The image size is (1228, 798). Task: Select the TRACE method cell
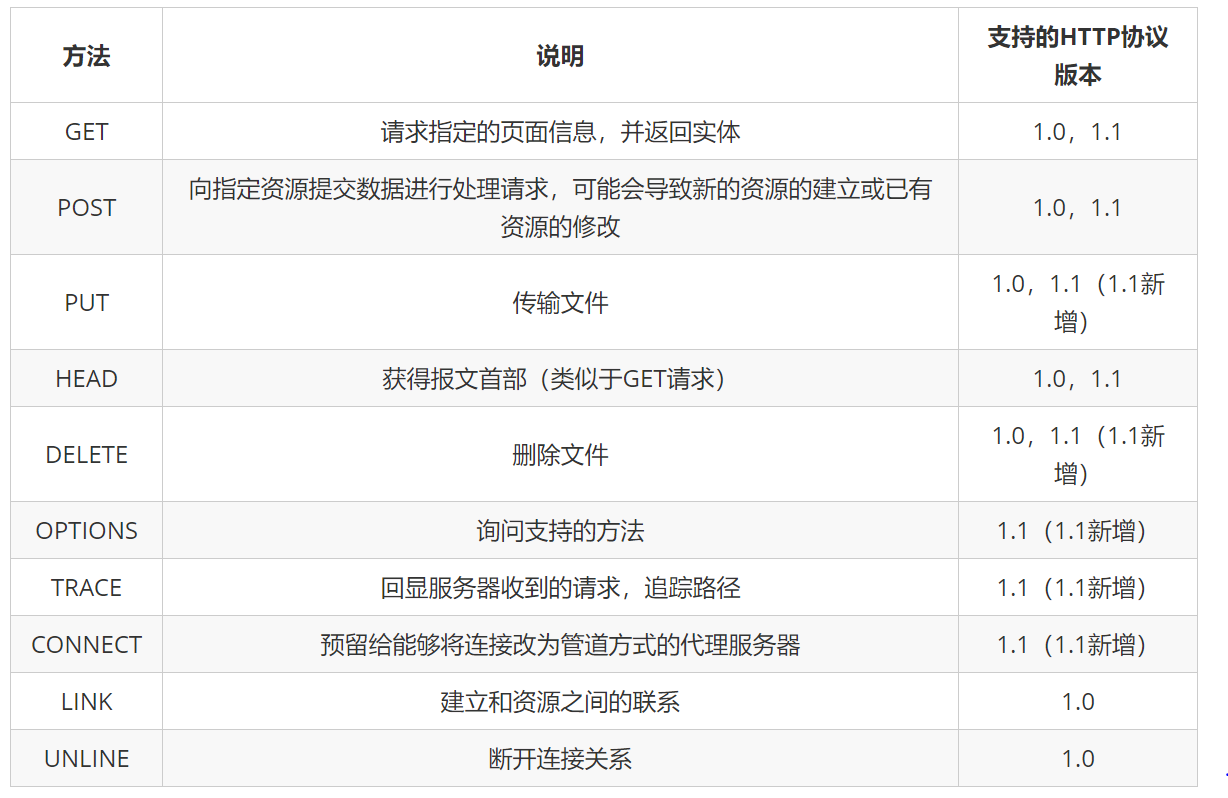(x=86, y=587)
